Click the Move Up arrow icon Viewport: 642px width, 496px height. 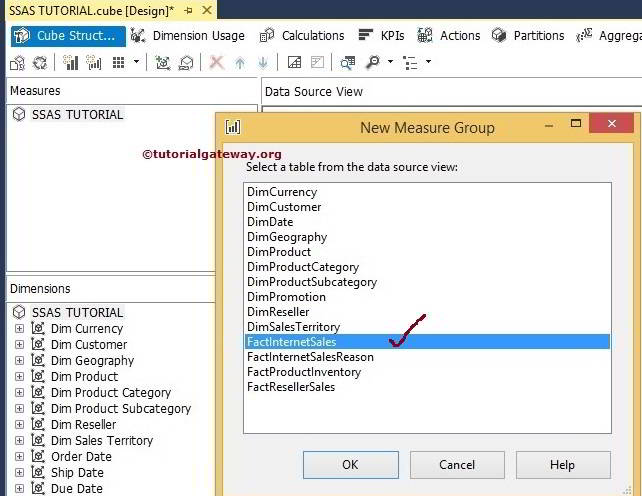click(x=240, y=62)
